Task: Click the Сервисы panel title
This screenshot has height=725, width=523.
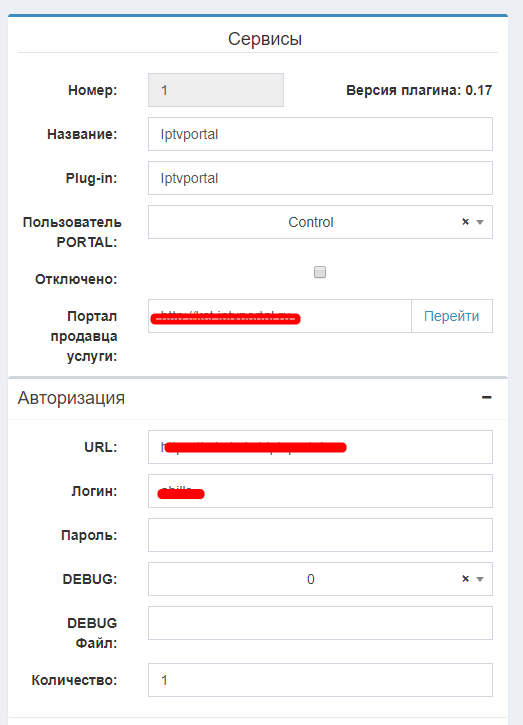Action: click(265, 39)
